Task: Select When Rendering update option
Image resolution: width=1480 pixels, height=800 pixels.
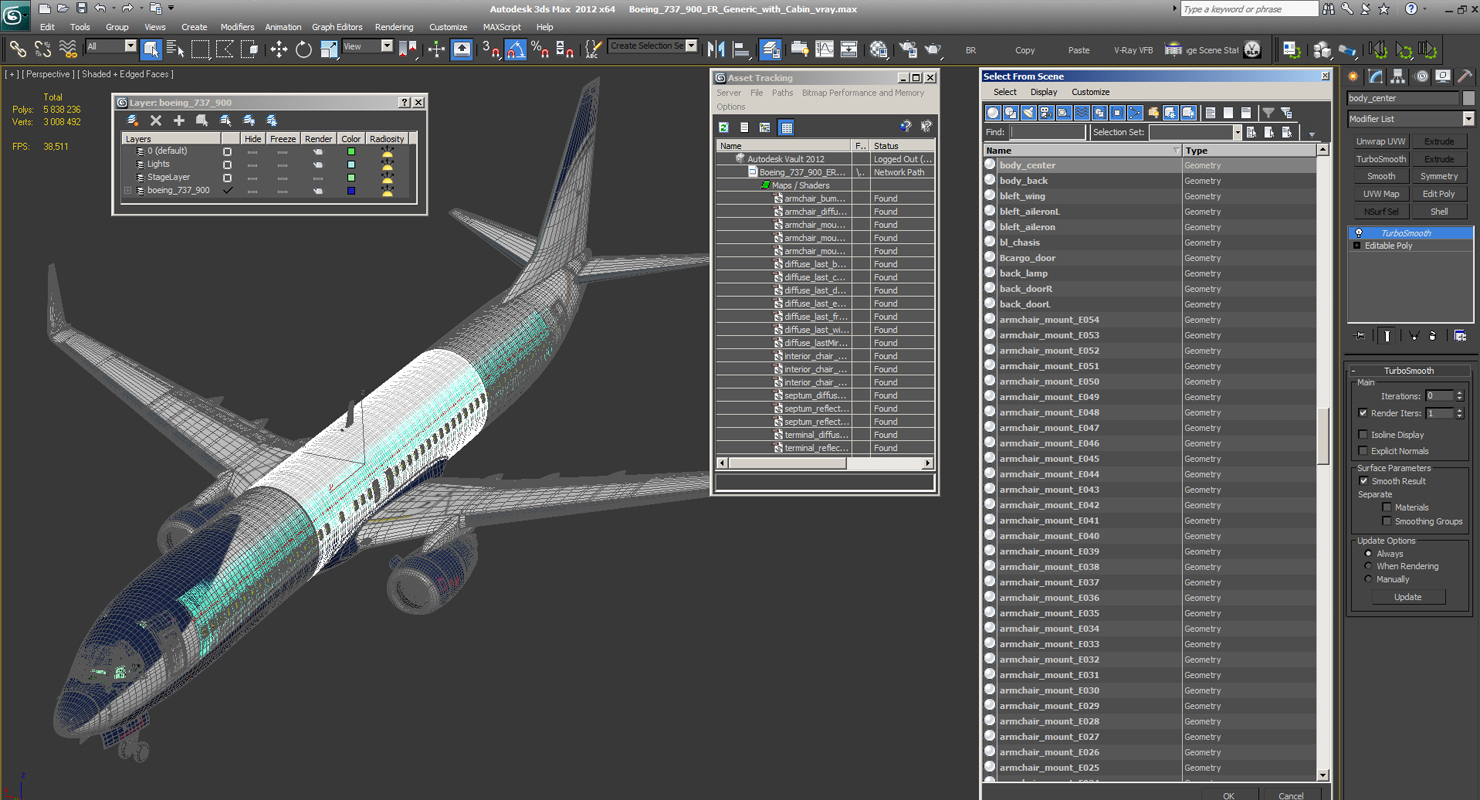Action: point(1368,566)
